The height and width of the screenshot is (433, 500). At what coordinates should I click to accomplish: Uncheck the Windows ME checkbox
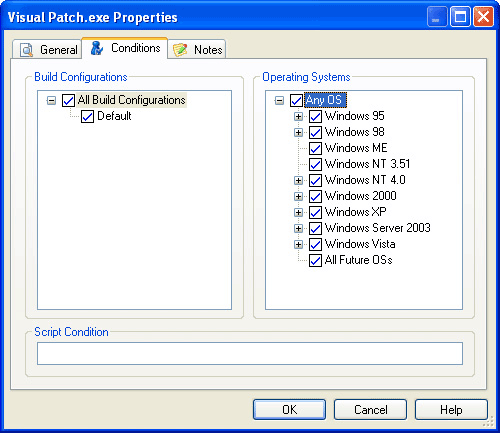coord(315,148)
